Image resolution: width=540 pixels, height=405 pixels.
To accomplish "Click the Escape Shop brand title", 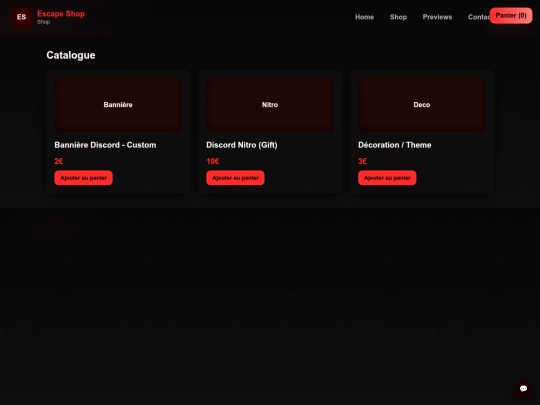I will coord(61,14).
